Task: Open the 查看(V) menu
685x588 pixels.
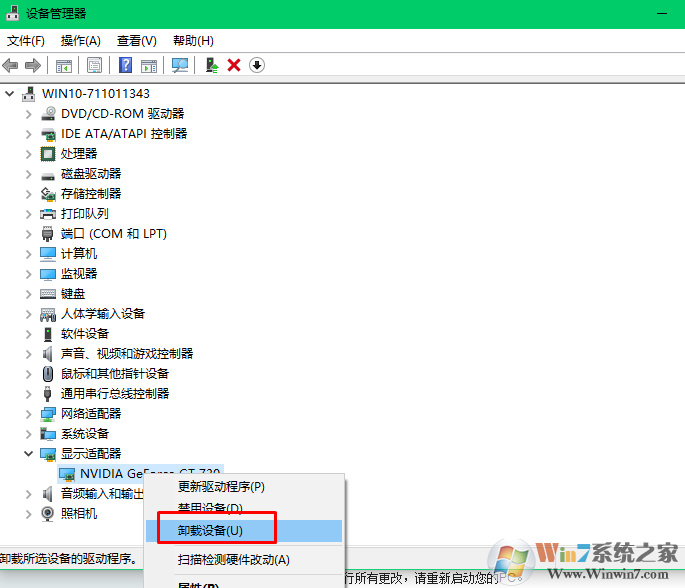Action: [136, 41]
